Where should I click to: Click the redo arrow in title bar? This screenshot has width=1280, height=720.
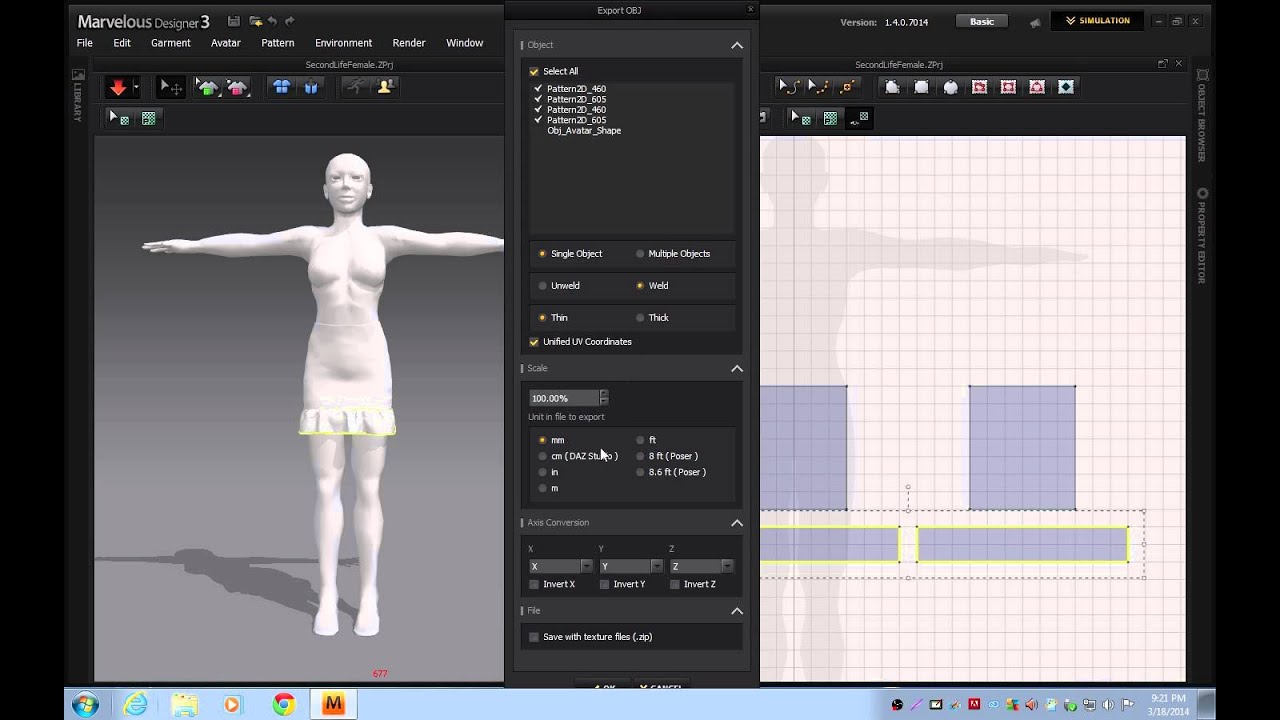tap(290, 21)
